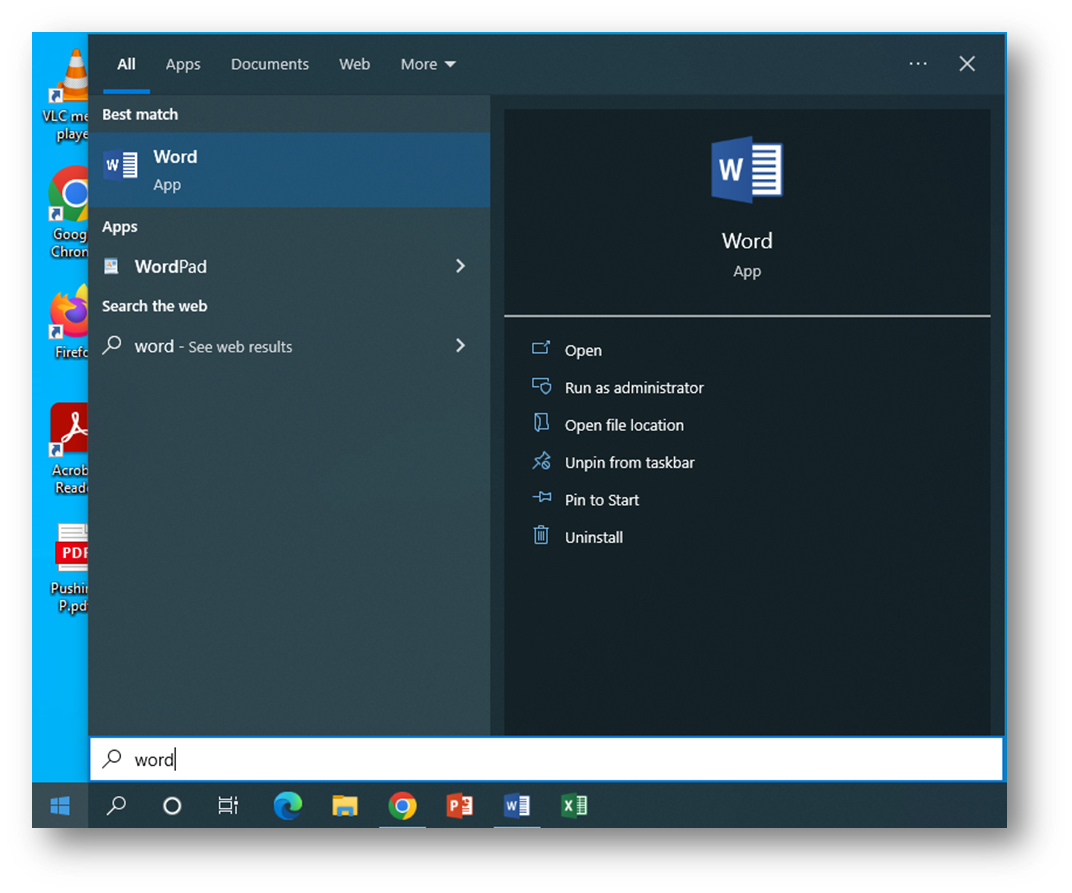The height and width of the screenshot is (893, 1072).
Task: Launch File Explorer from taskbar
Action: (345, 805)
